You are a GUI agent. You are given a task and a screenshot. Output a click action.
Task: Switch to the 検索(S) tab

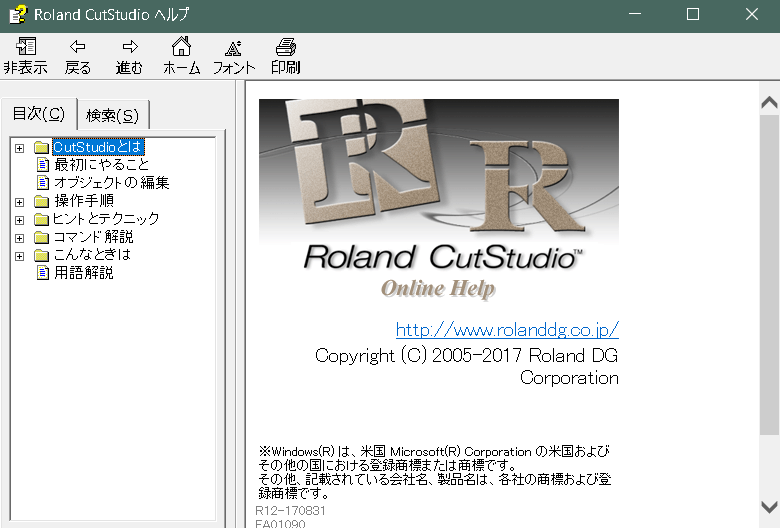112,115
